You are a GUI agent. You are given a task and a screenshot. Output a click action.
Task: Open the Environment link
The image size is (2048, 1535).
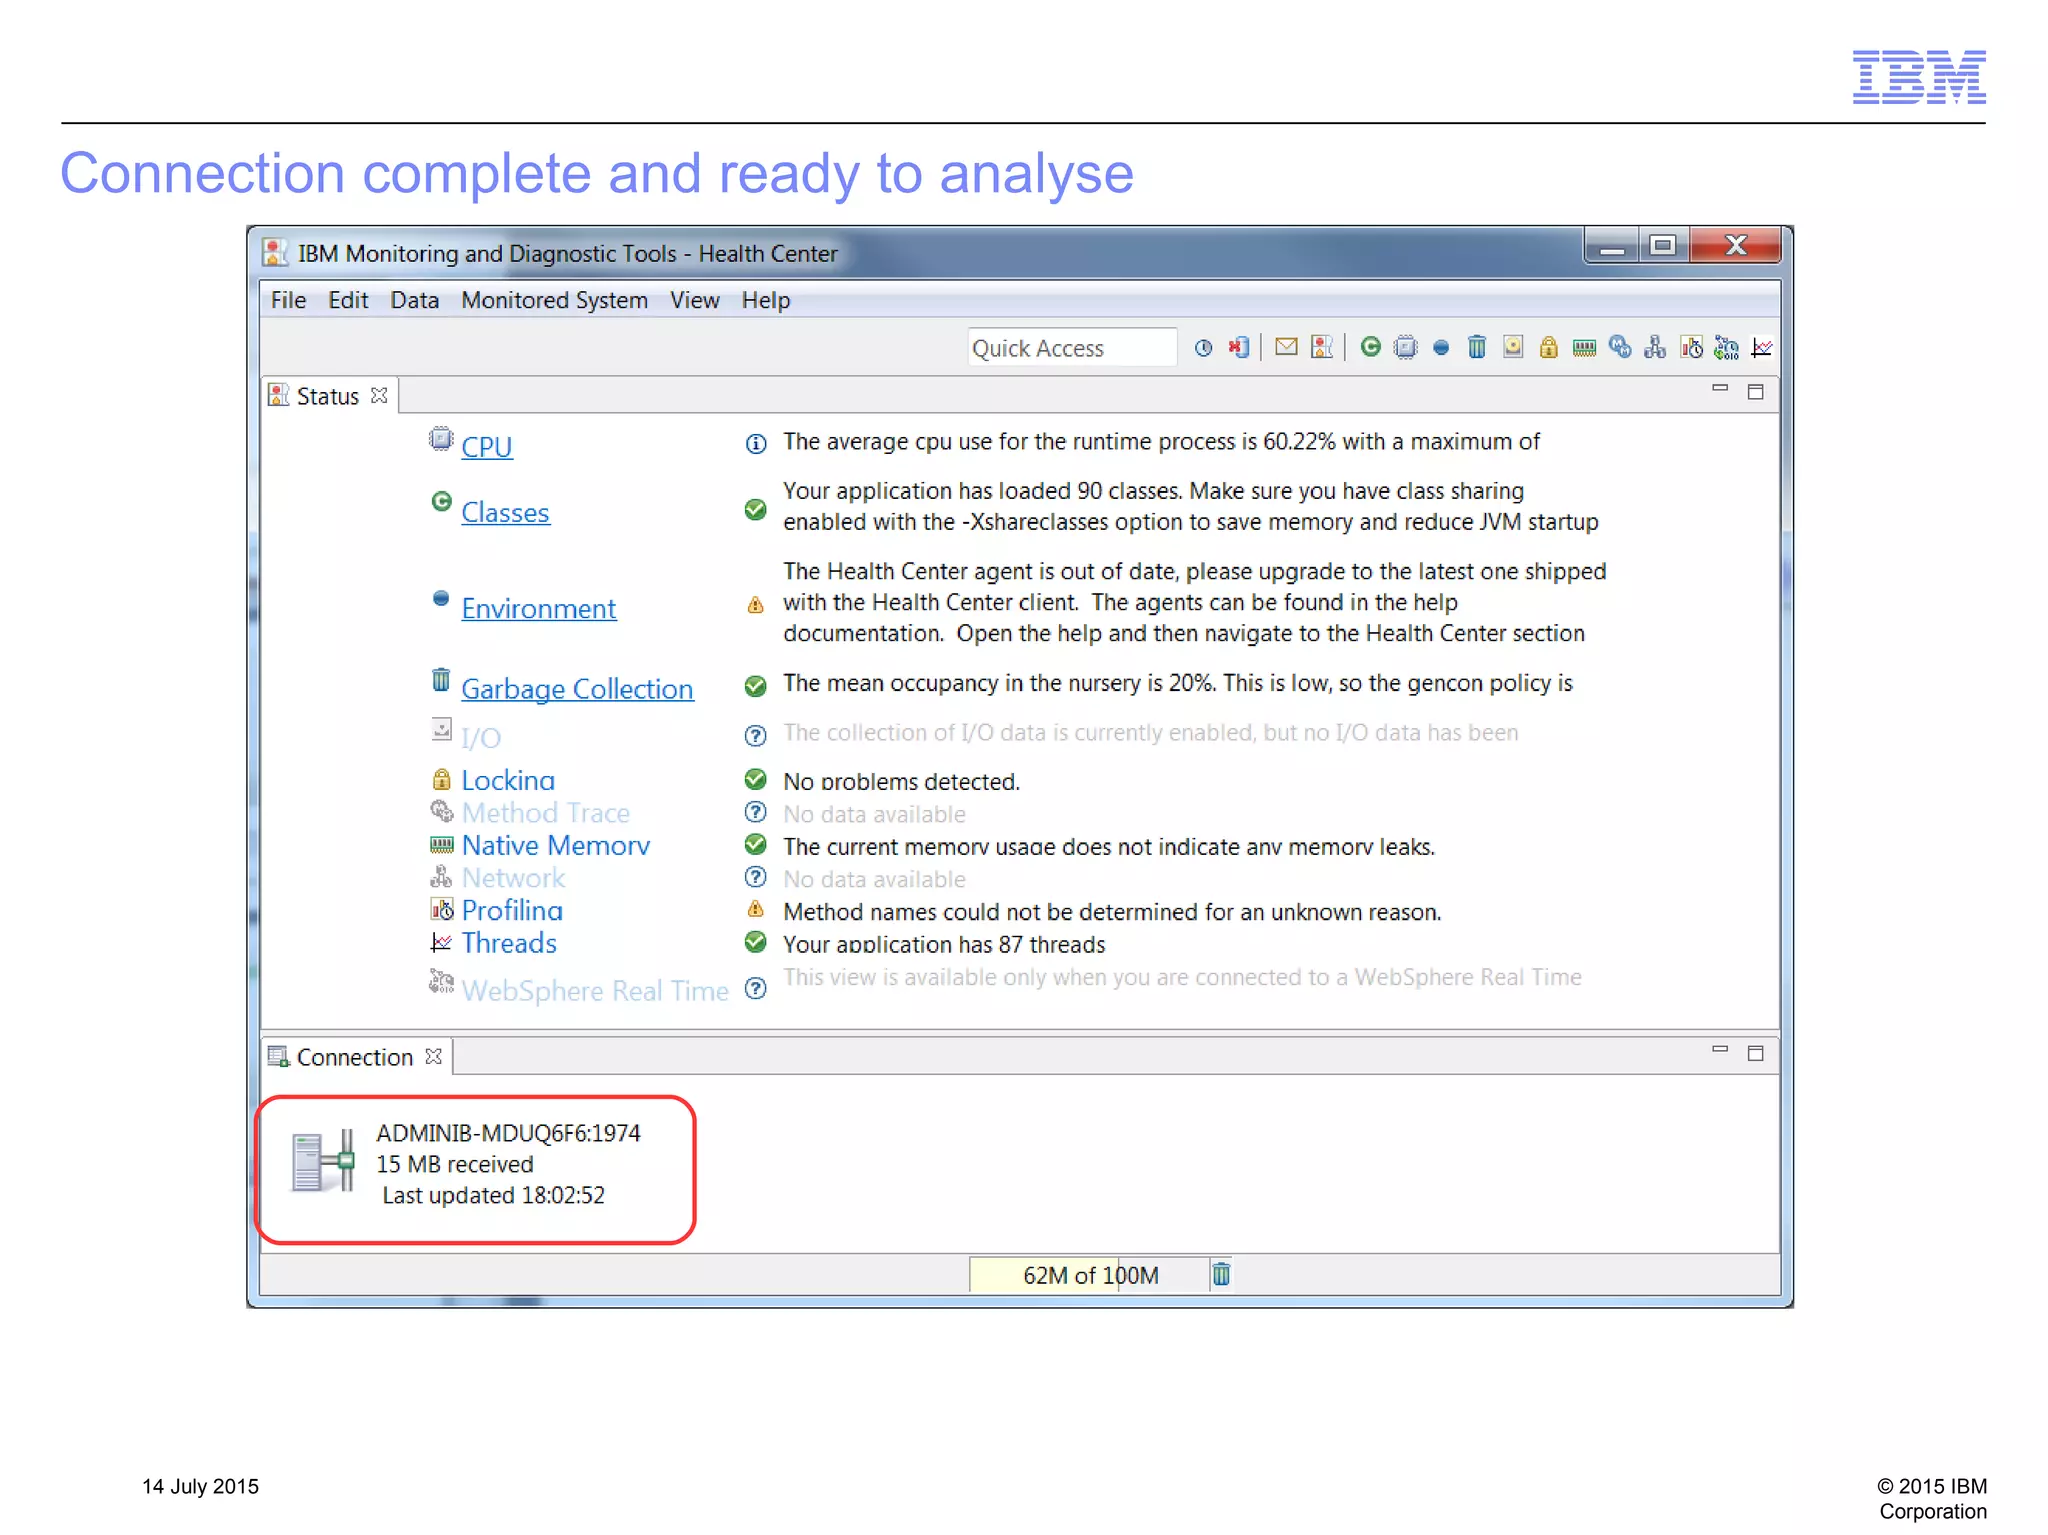click(x=538, y=608)
